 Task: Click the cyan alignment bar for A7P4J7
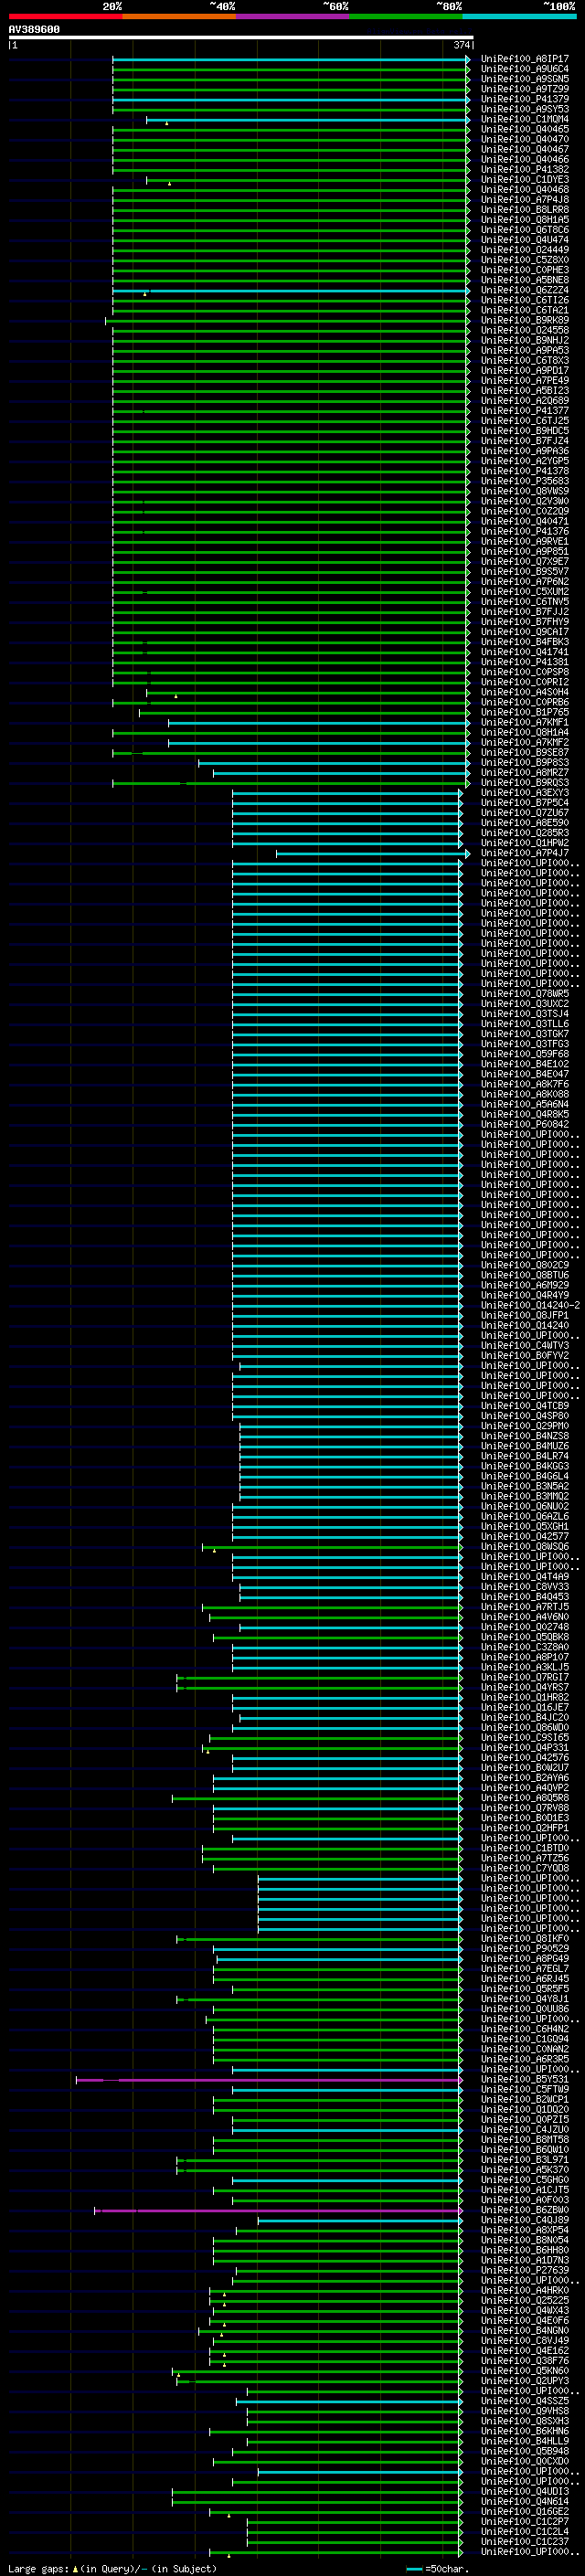coord(372,853)
